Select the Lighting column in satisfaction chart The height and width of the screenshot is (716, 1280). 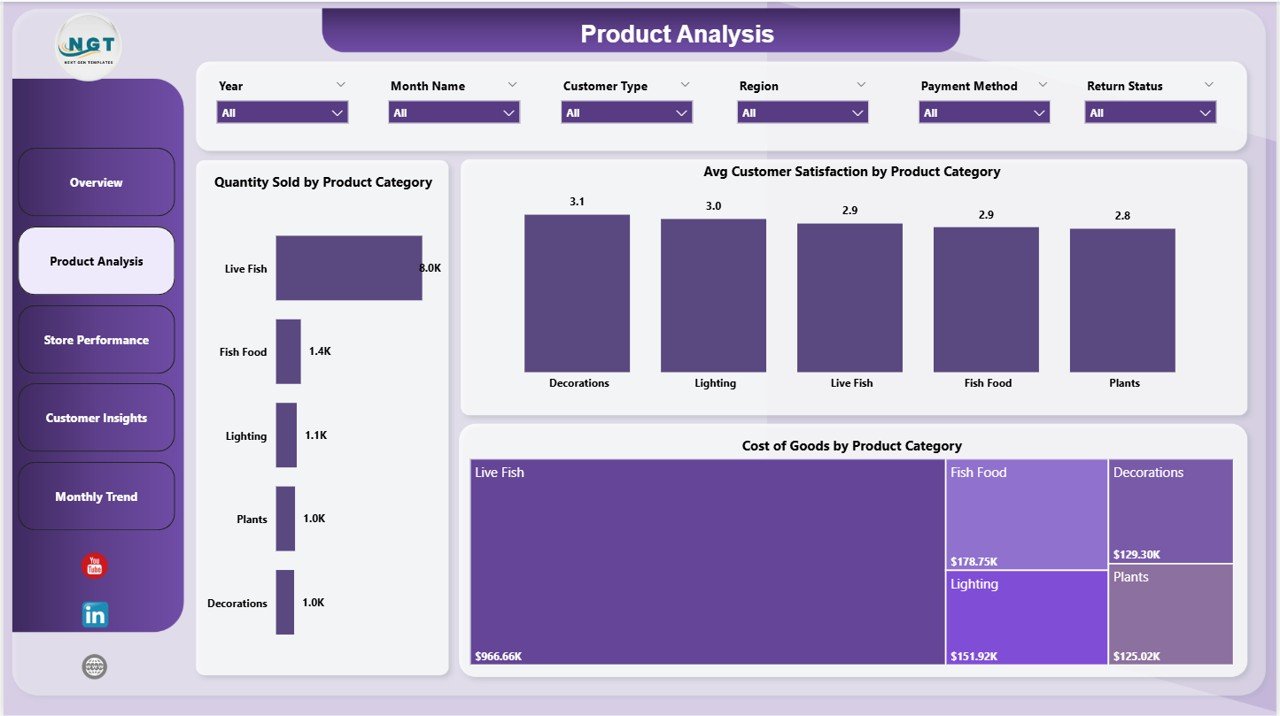(713, 296)
